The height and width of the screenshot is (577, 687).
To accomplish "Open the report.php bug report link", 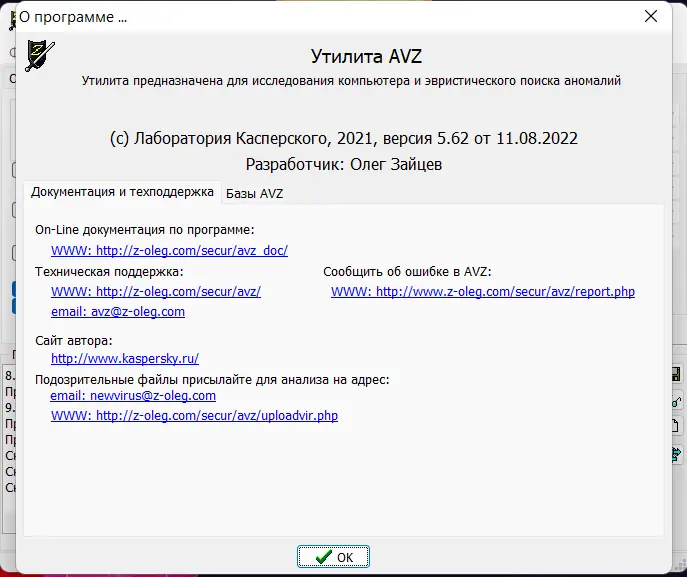I will point(483,292).
